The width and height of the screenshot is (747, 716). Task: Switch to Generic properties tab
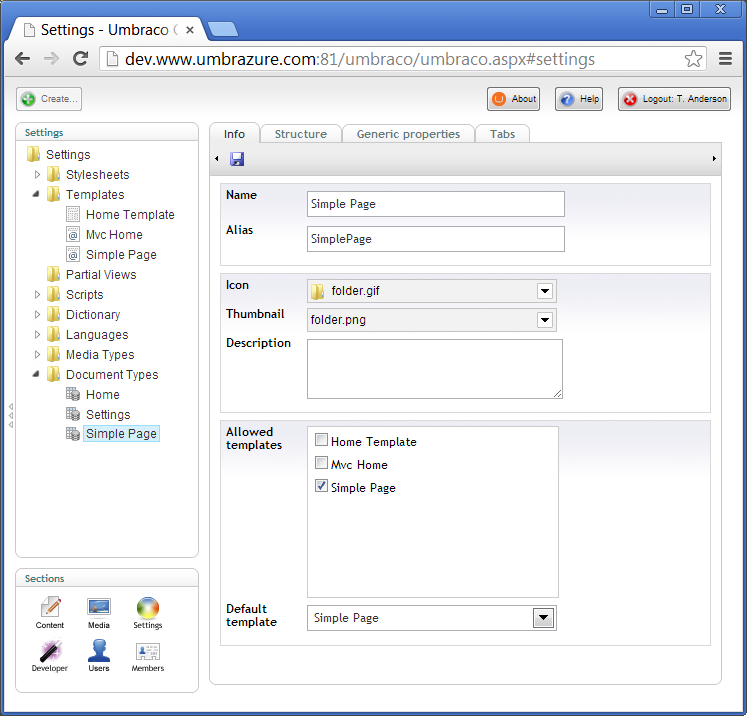pos(408,134)
